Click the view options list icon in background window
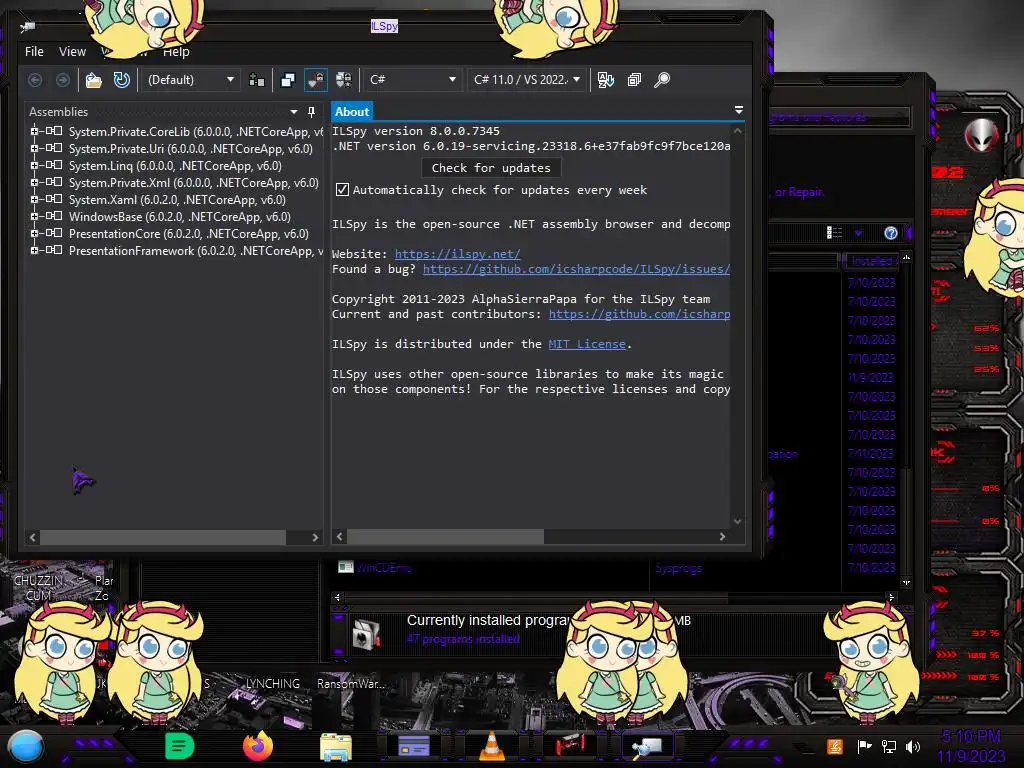Image resolution: width=1024 pixels, height=768 pixels. [834, 233]
